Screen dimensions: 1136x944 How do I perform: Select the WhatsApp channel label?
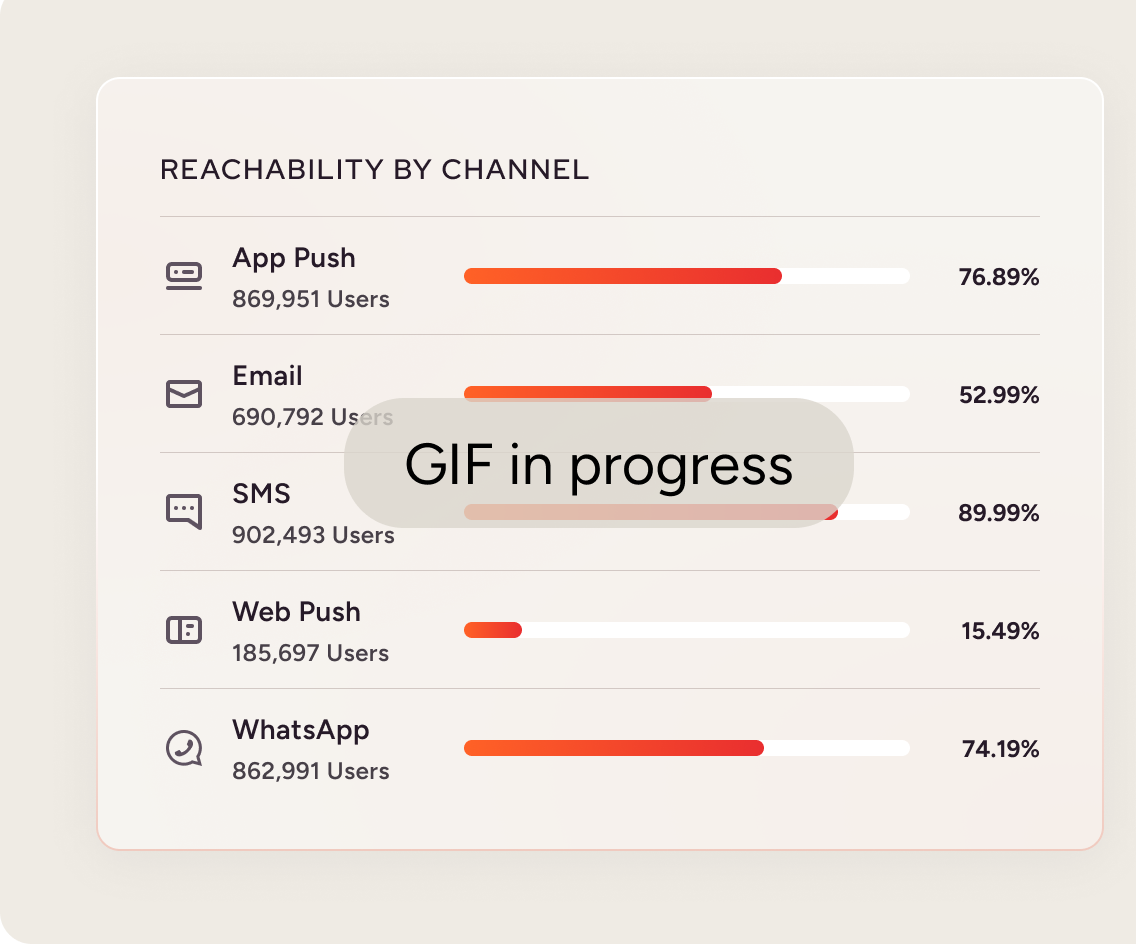[x=301, y=730]
